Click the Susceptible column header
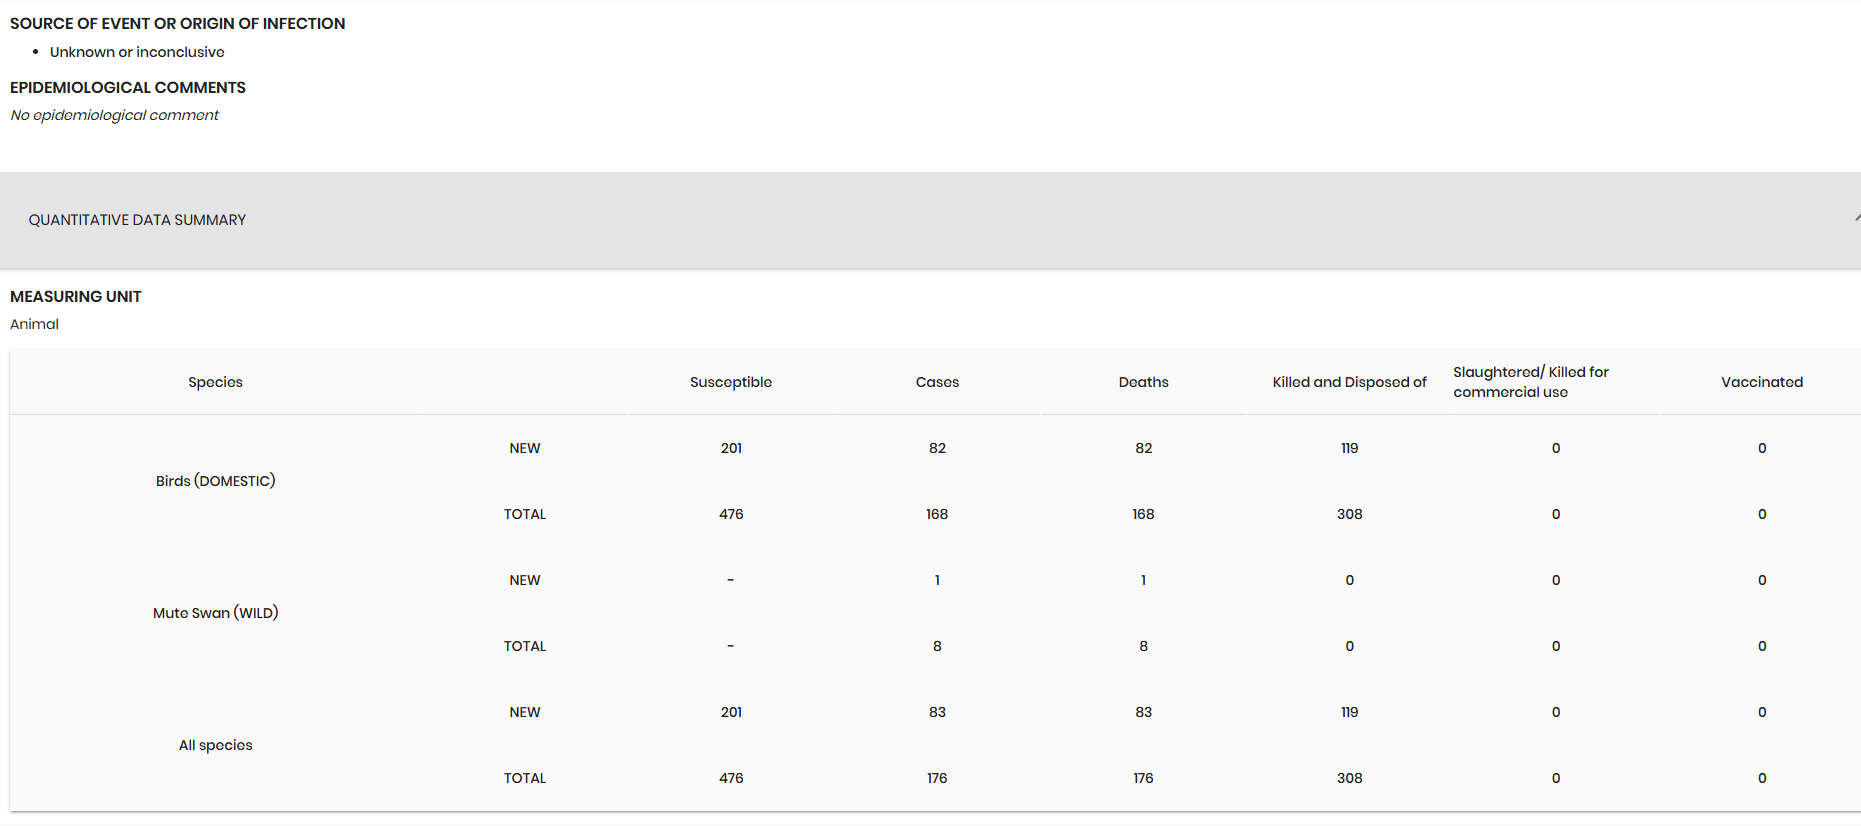This screenshot has width=1861, height=826. coord(730,382)
